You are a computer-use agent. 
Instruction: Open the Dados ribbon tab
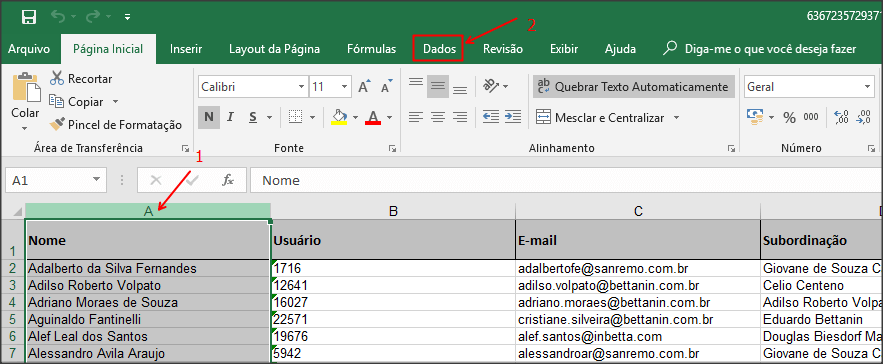(x=439, y=49)
